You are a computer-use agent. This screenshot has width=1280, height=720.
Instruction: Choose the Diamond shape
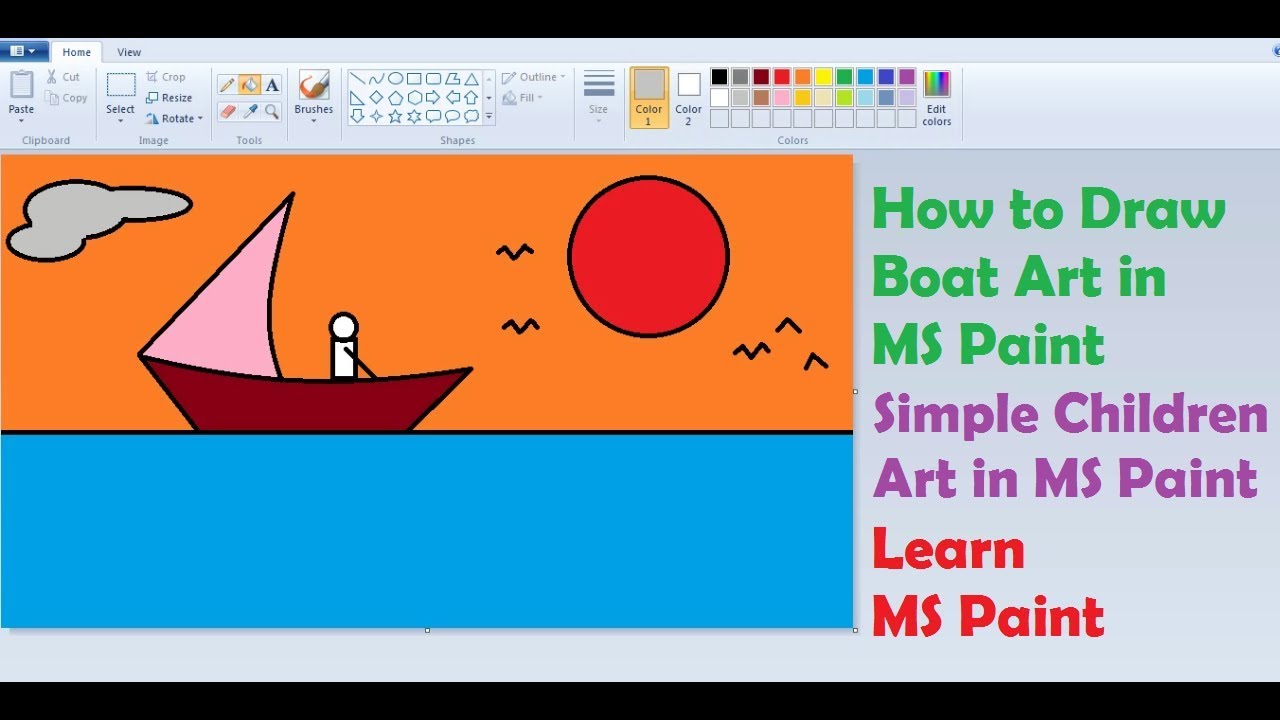pos(377,98)
